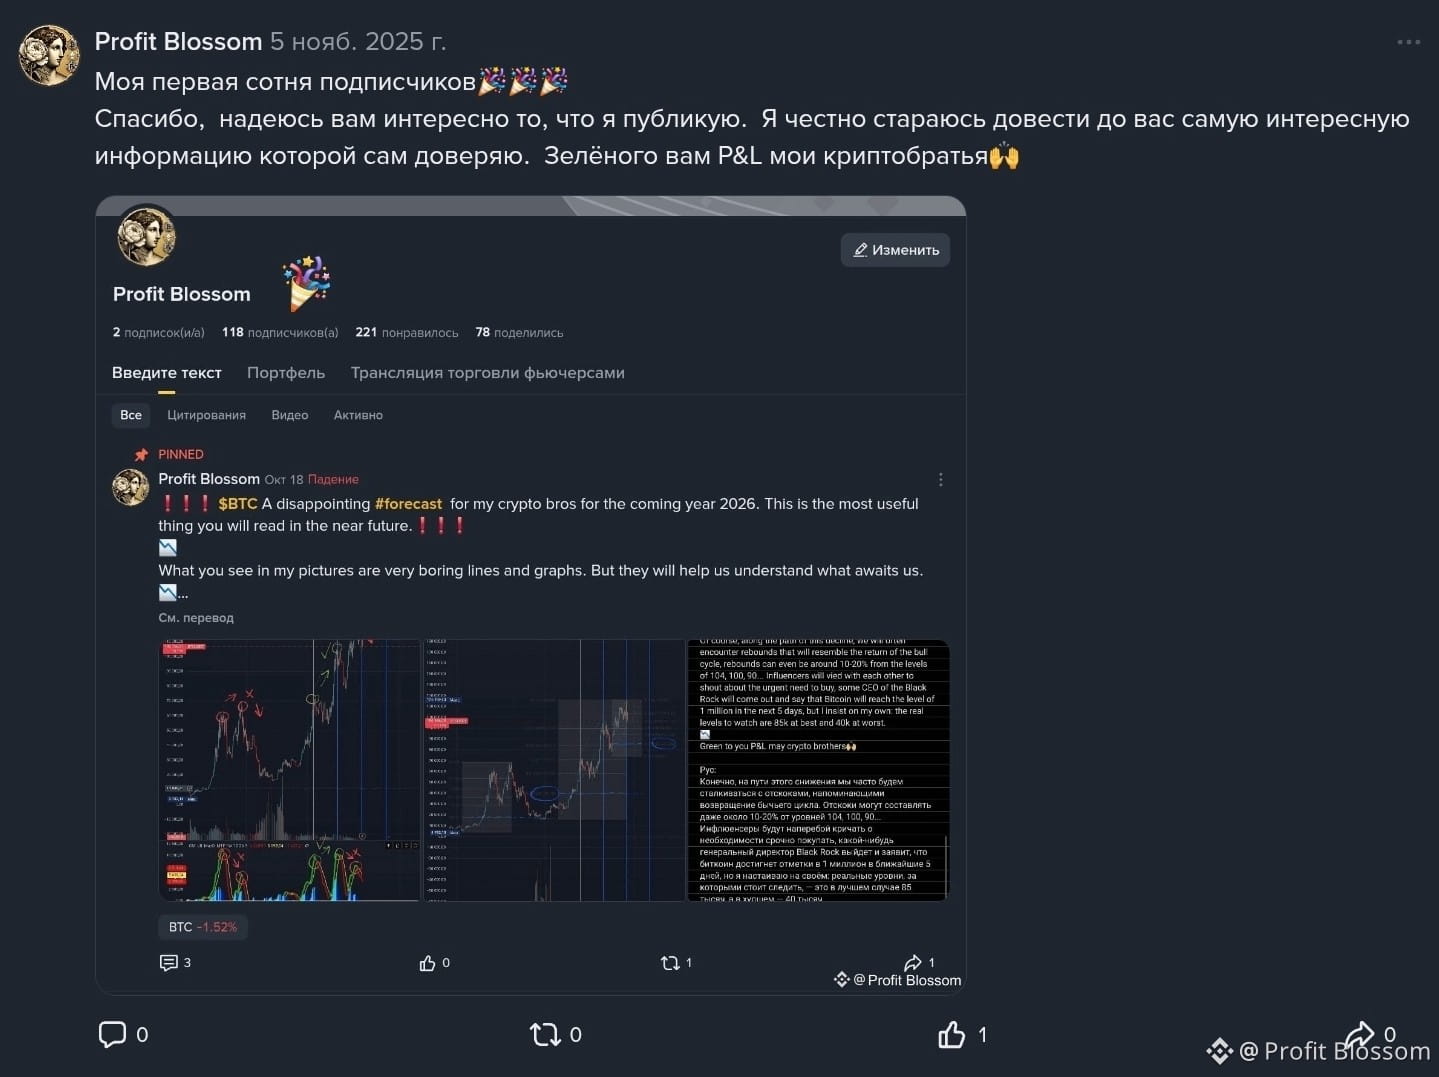Click the vertical dots on the pinned post
1439x1077 pixels.
940,480
